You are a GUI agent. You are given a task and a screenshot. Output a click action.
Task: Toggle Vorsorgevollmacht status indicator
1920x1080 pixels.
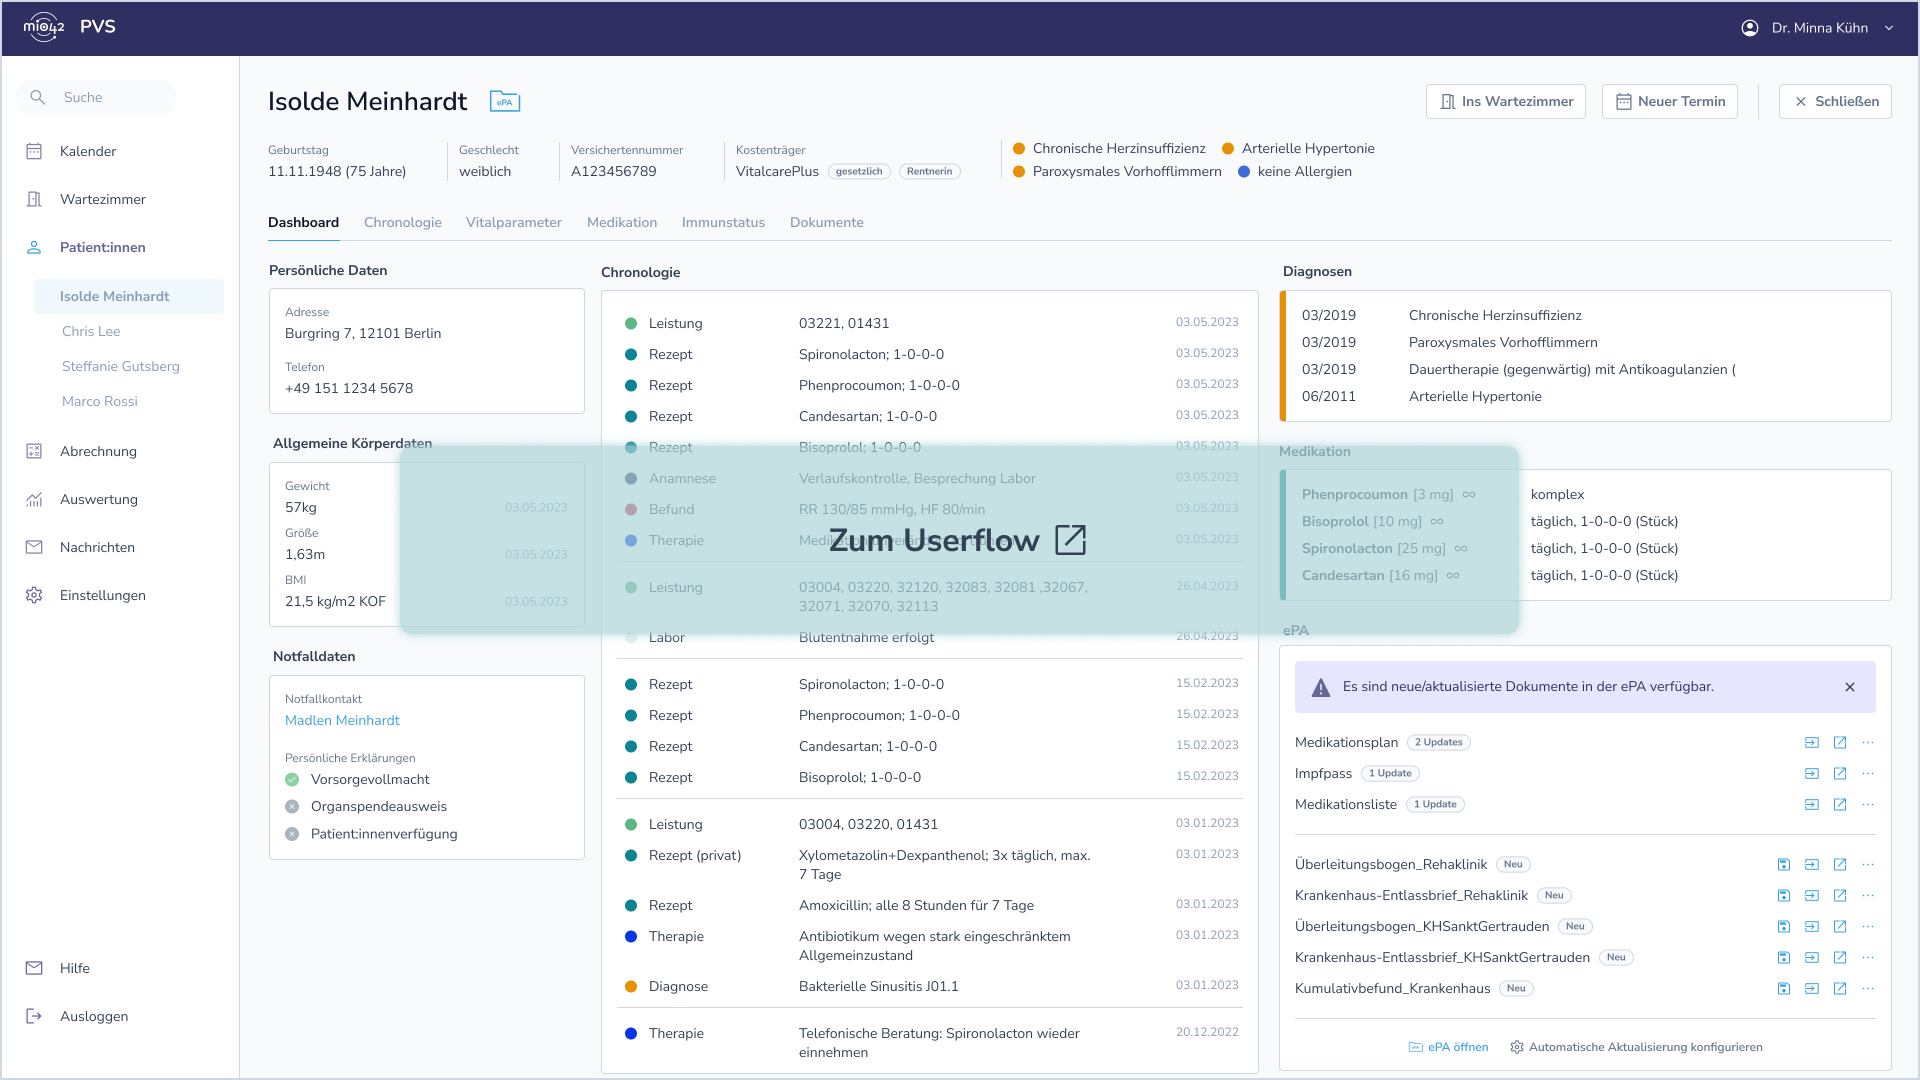pyautogui.click(x=292, y=780)
